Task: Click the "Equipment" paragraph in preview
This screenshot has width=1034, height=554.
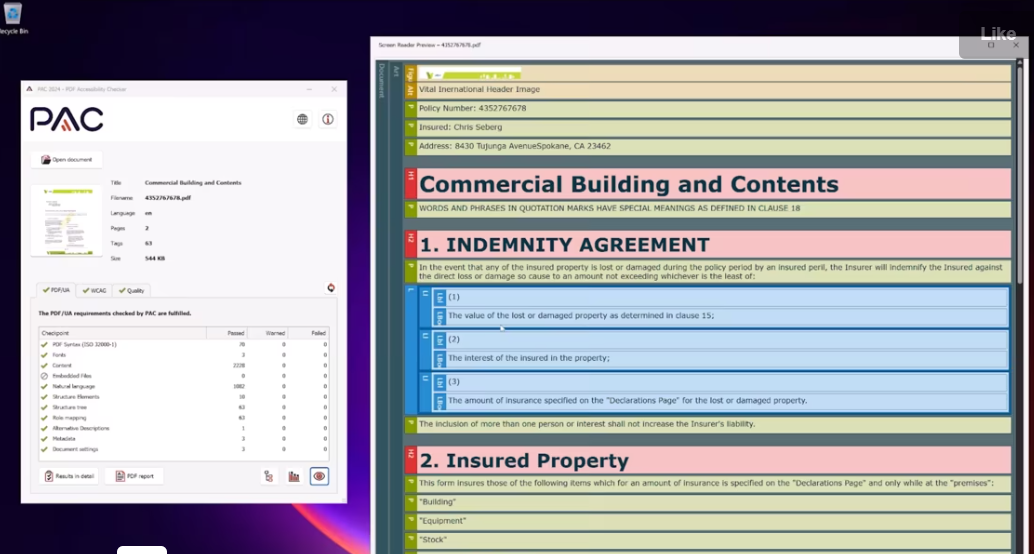Action: [x=442, y=521]
